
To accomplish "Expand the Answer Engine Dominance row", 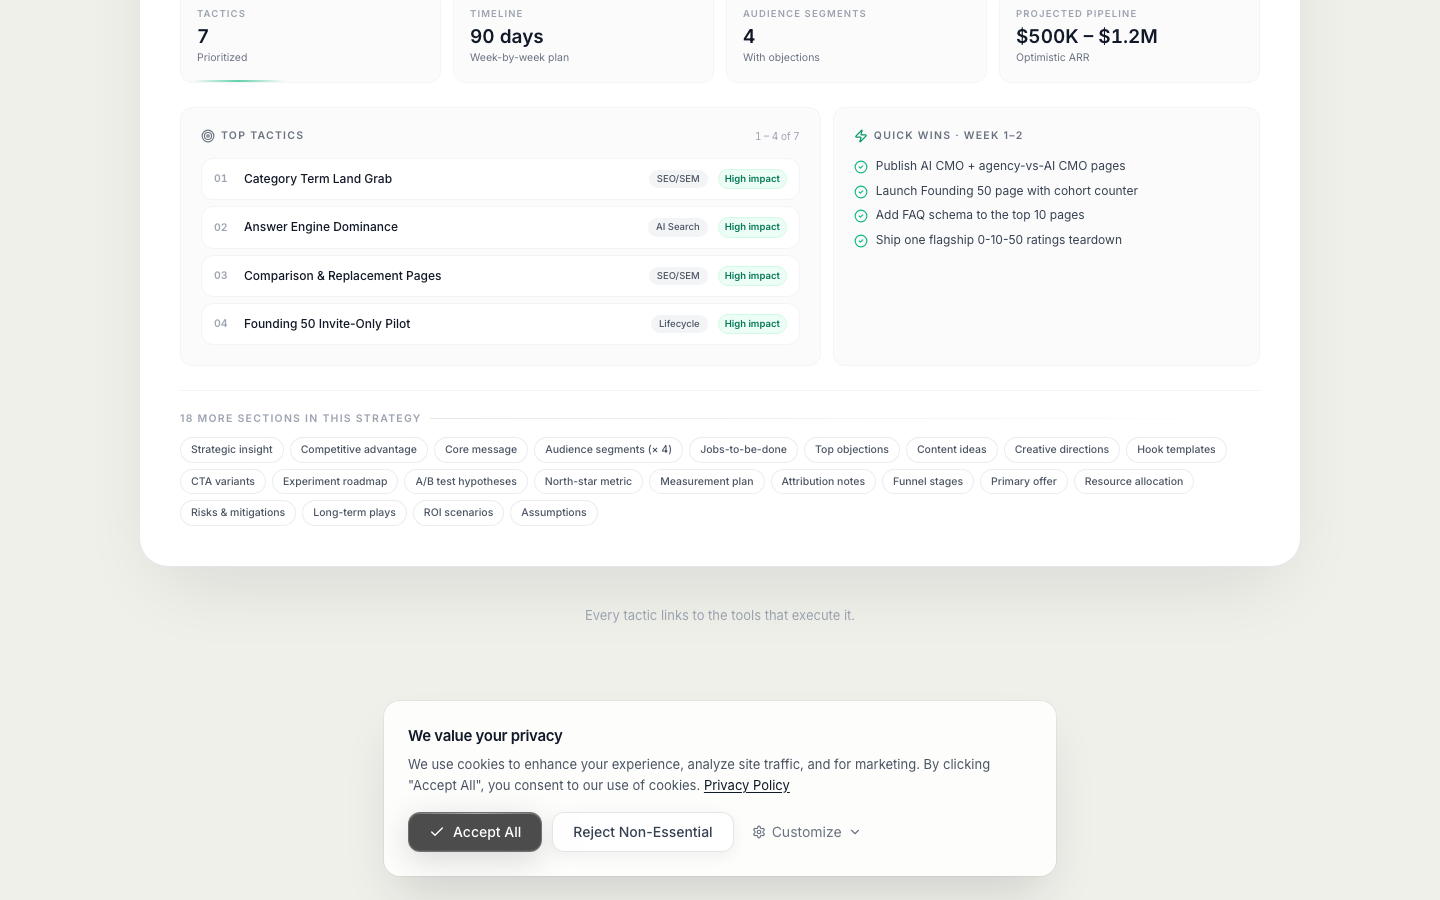I will (x=500, y=227).
